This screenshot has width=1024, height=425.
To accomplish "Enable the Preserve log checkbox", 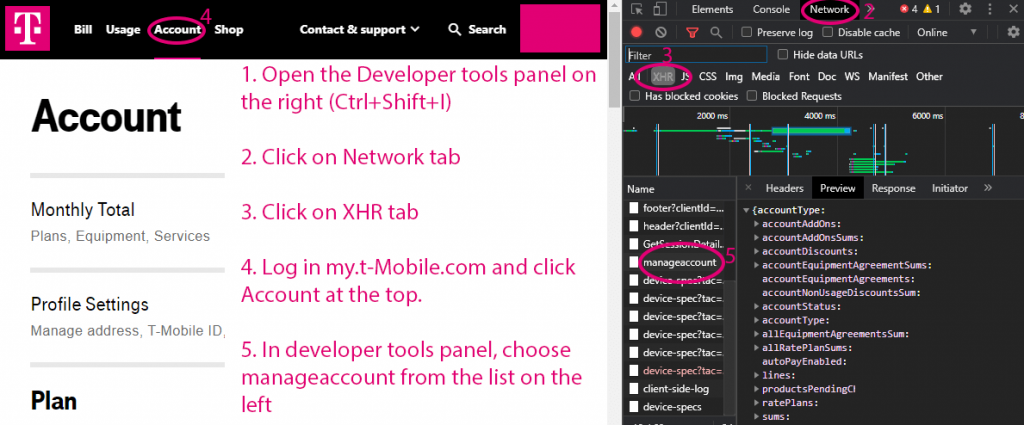I will click(x=747, y=32).
